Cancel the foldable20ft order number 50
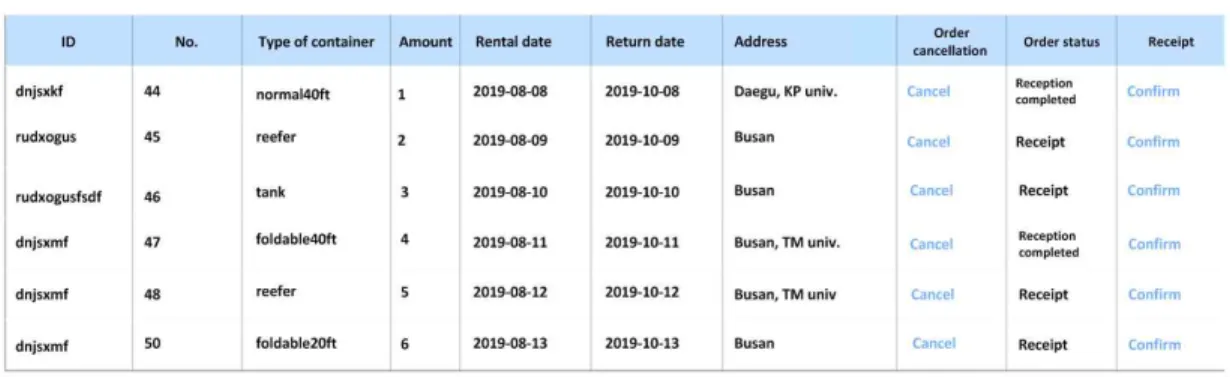 coord(934,343)
